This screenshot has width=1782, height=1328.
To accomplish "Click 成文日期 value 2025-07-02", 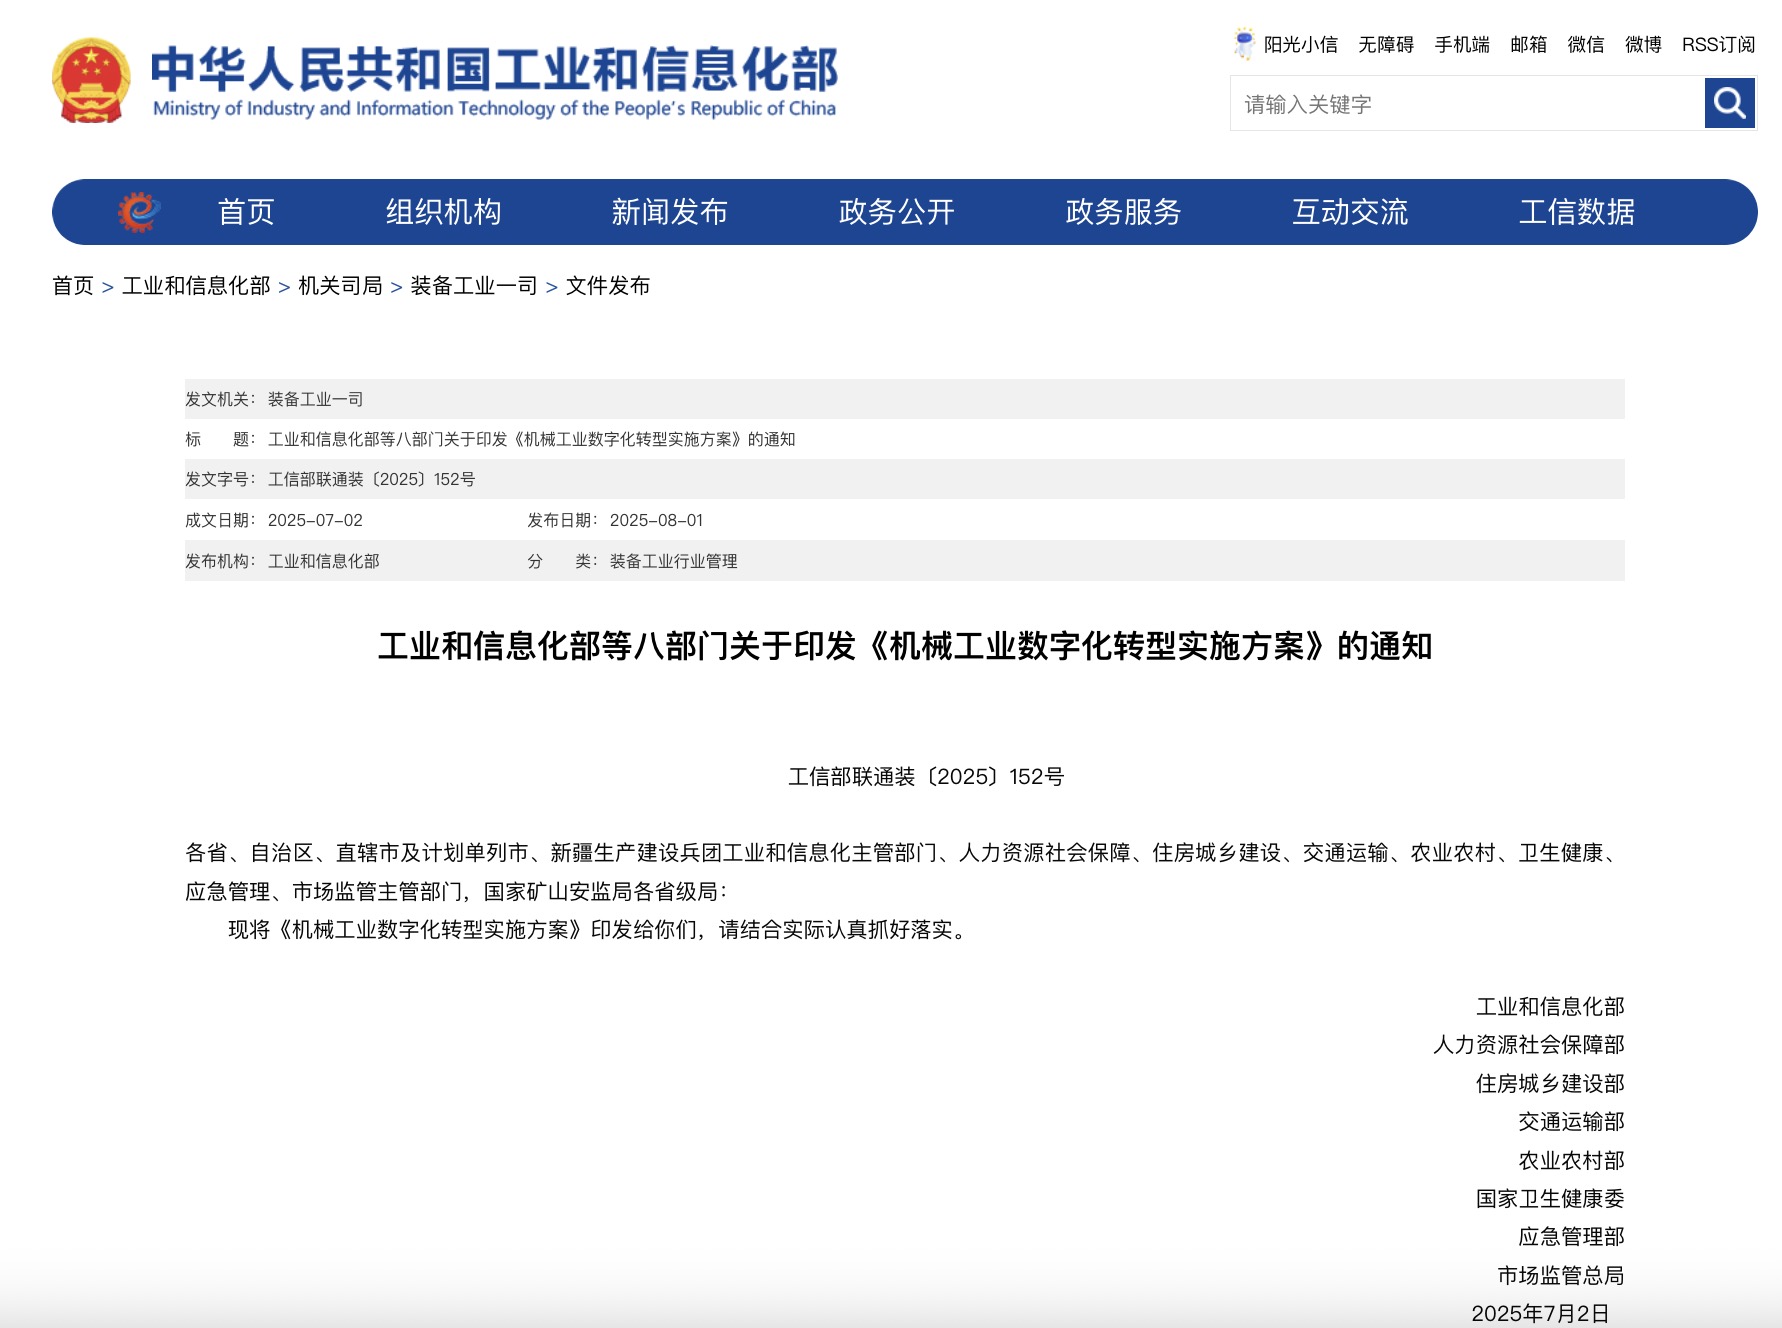I will (x=315, y=520).
